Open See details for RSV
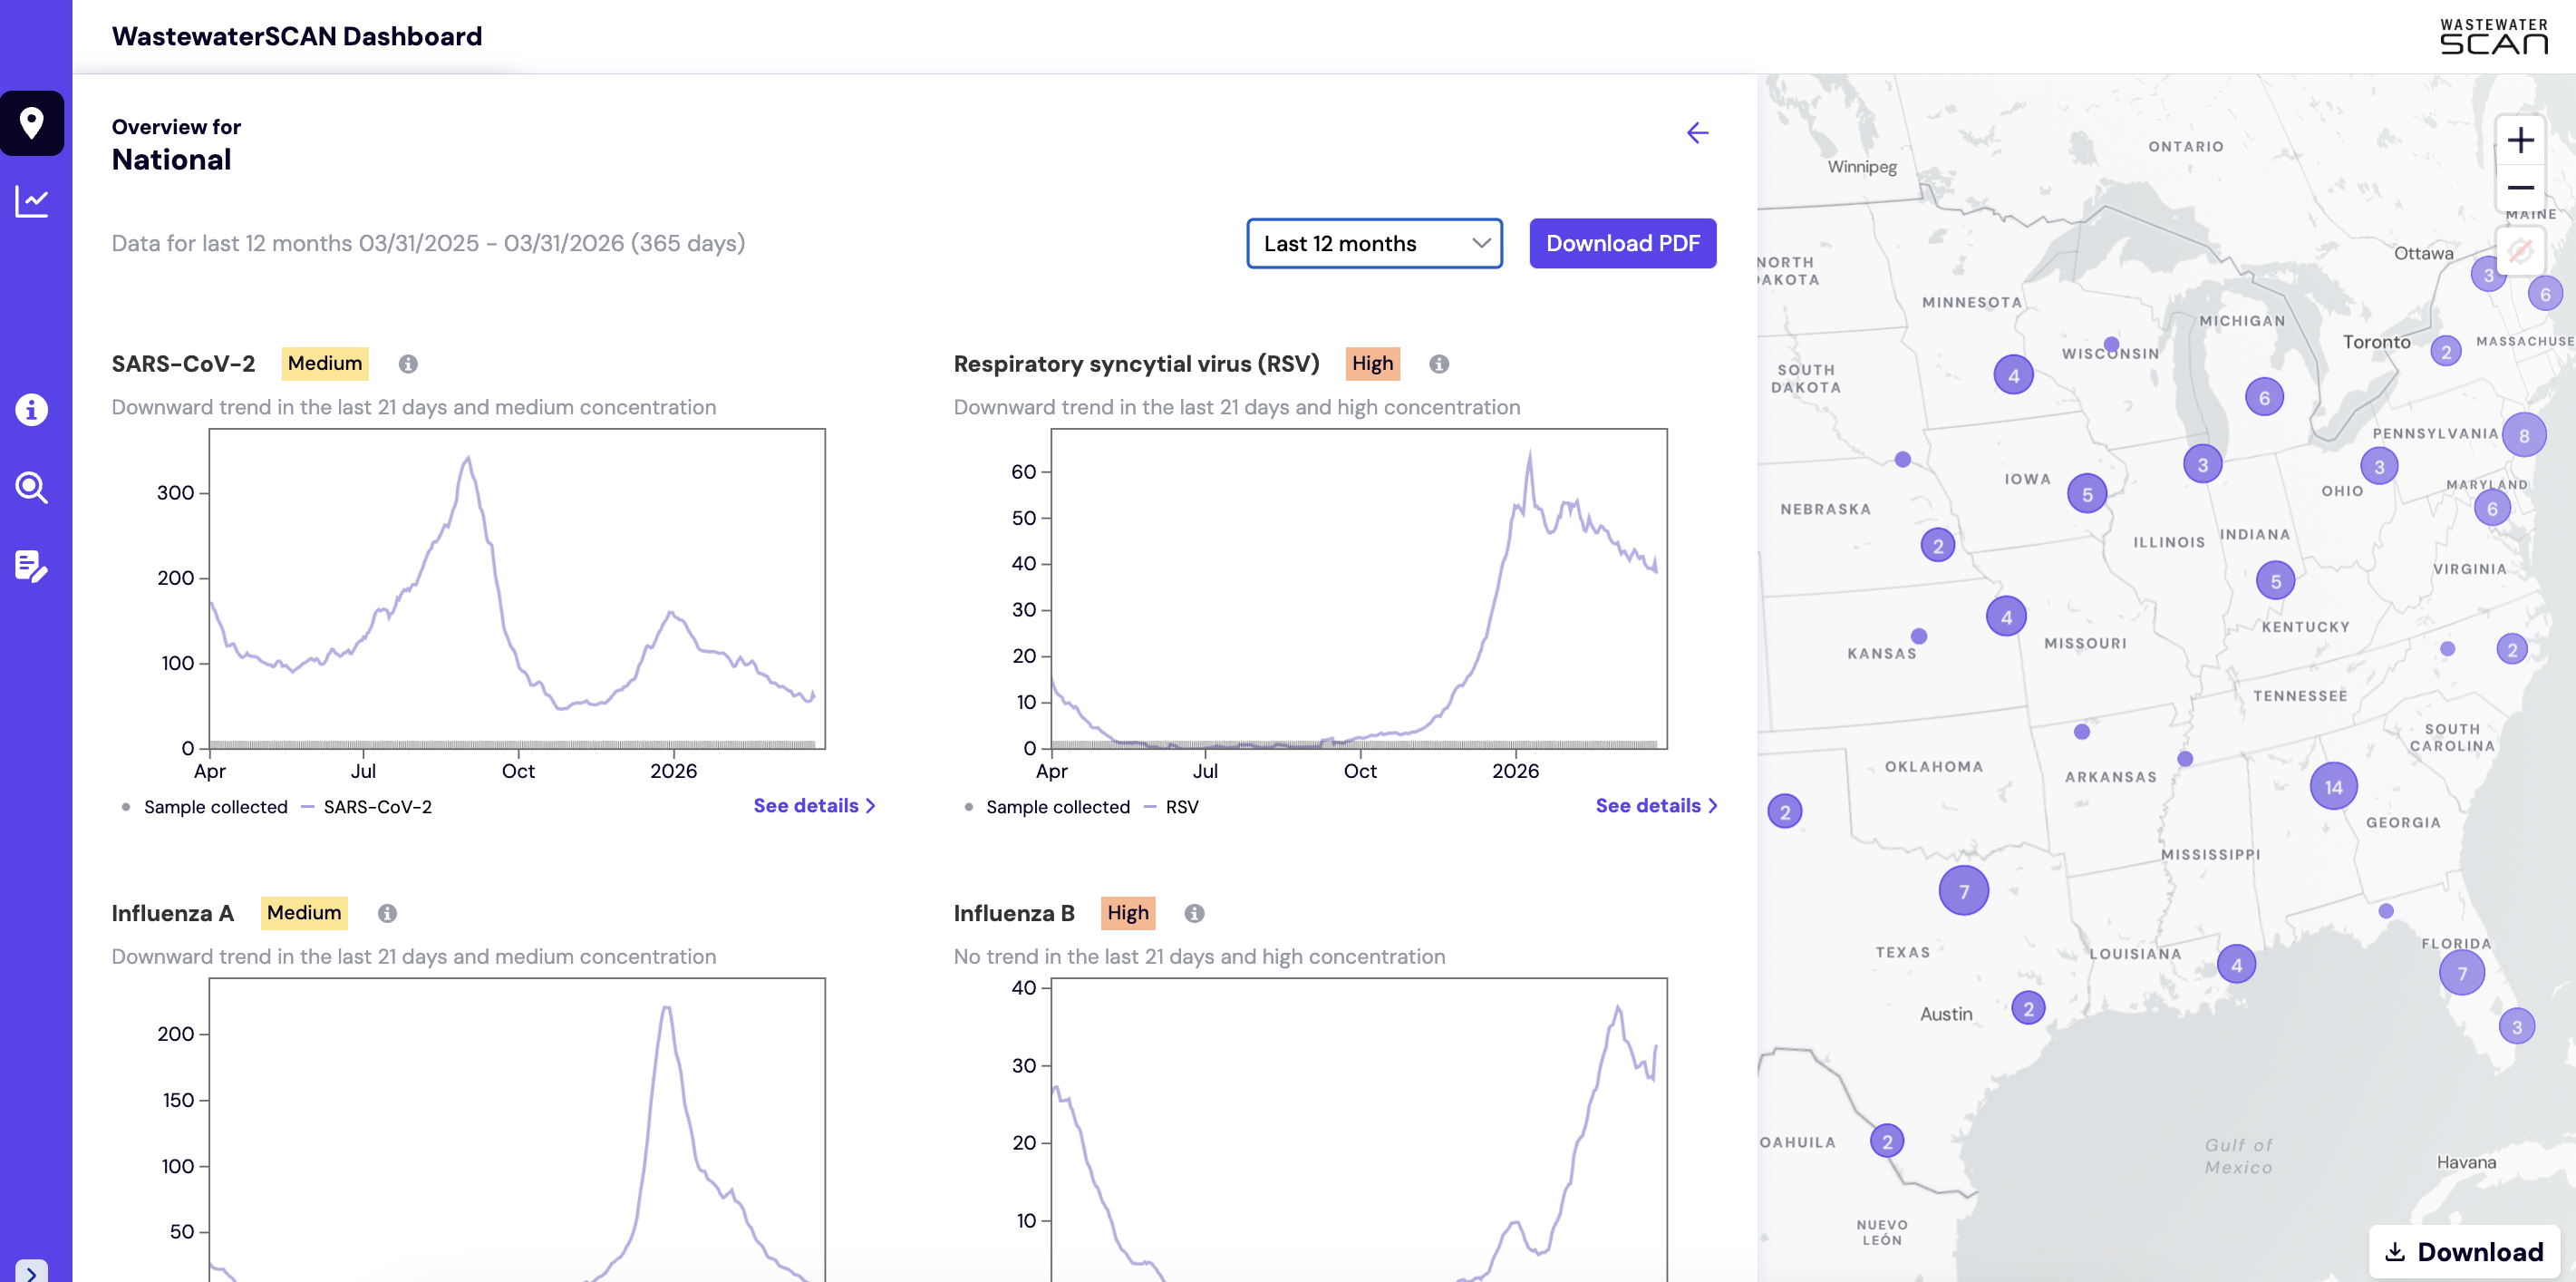The height and width of the screenshot is (1282, 2576). pos(1656,806)
